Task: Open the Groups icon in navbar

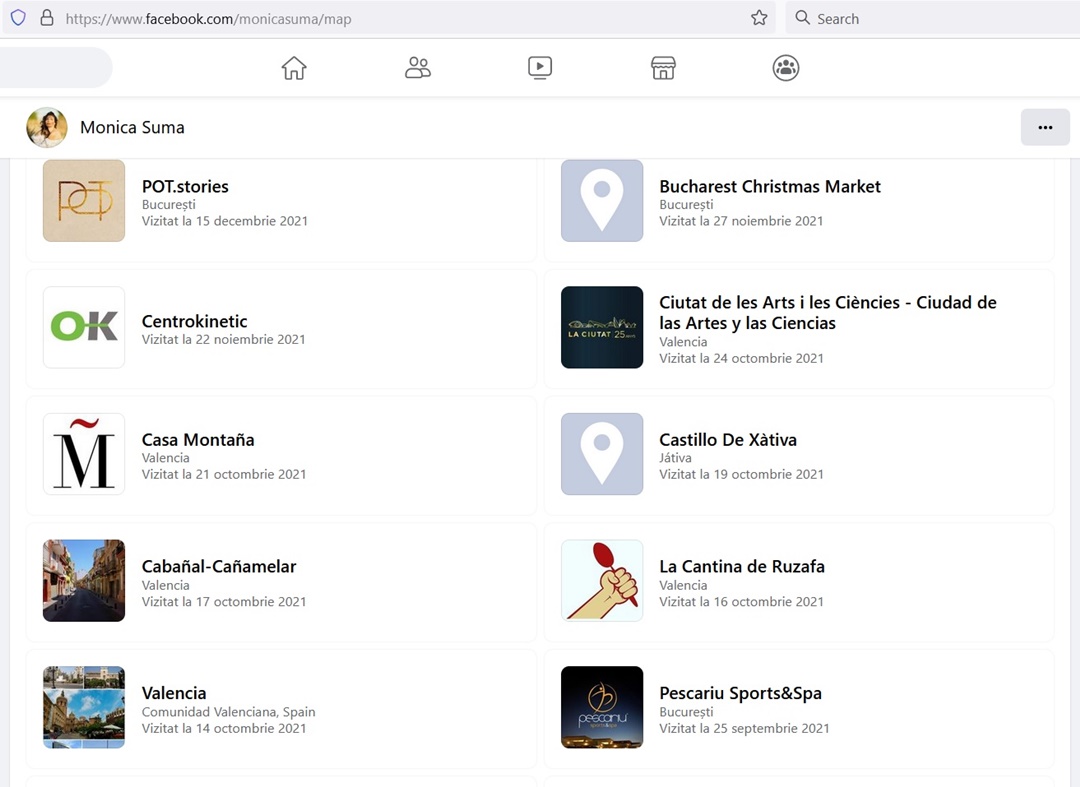Action: point(786,68)
